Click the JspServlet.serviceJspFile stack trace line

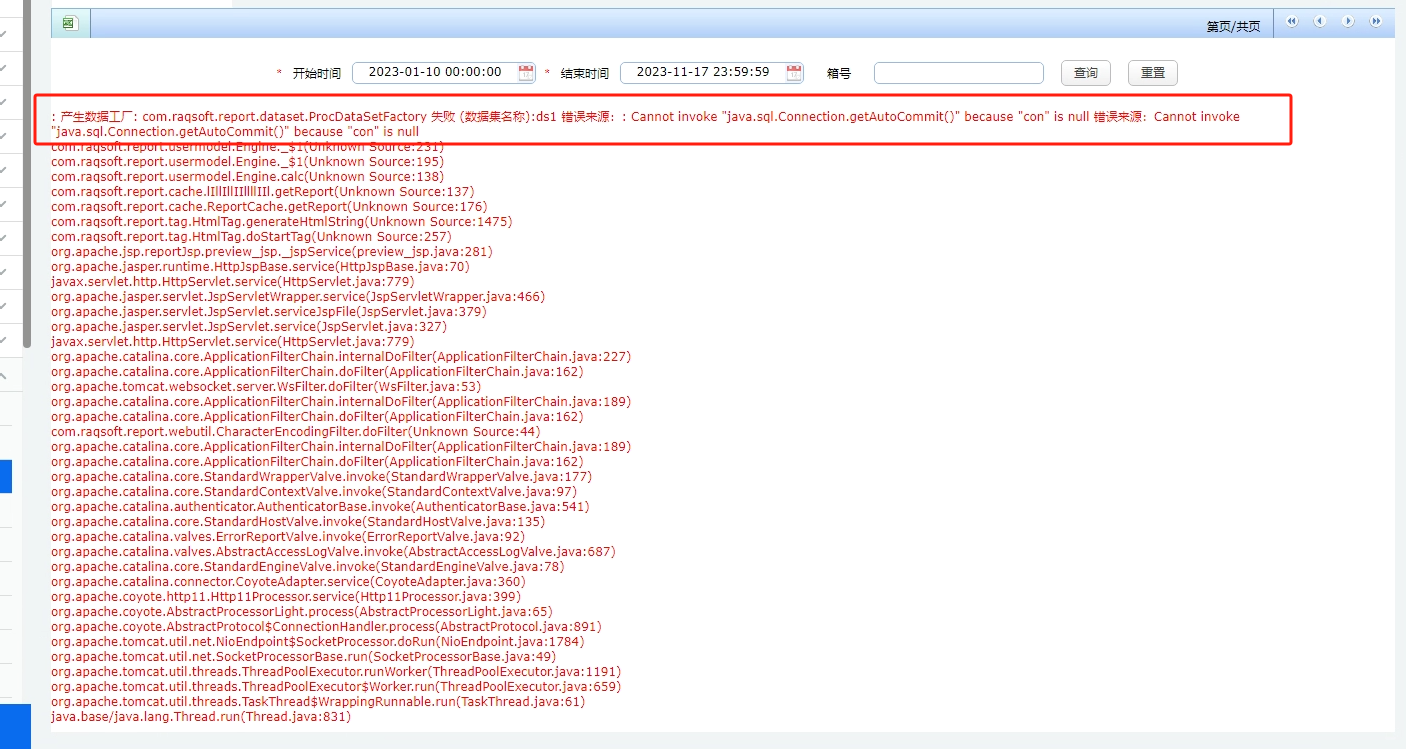(x=269, y=311)
